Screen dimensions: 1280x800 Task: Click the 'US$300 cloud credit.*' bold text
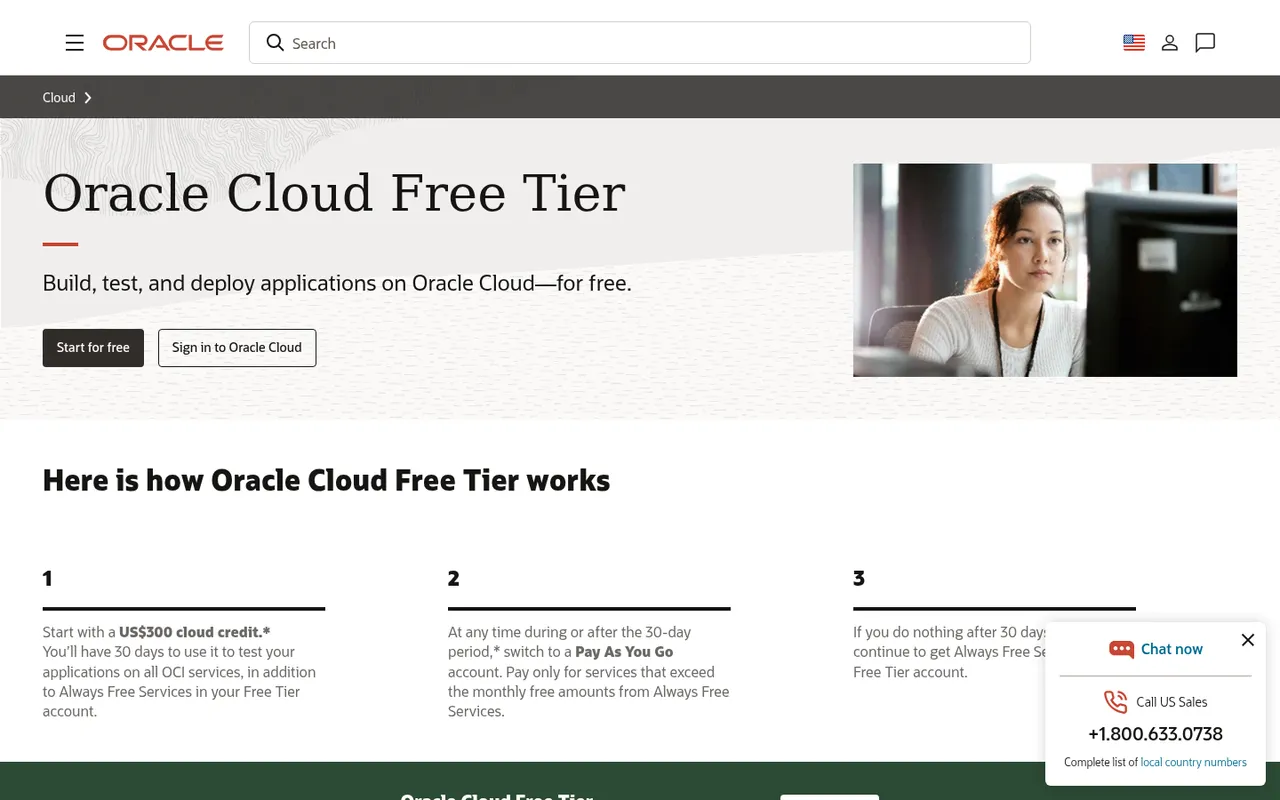[195, 632]
